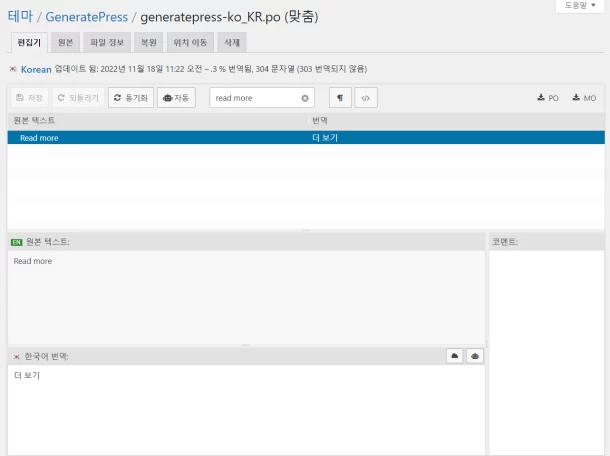The height and width of the screenshot is (456, 610).
Task: Click the EN badge icon next to 원본 텍스트
Action: click(17, 242)
